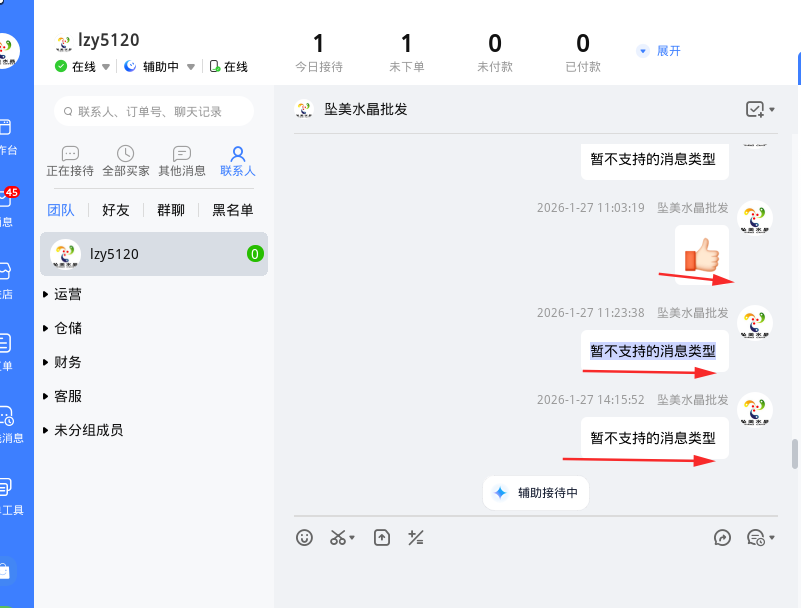Click the 今日接待 count 1

(x=318, y=44)
